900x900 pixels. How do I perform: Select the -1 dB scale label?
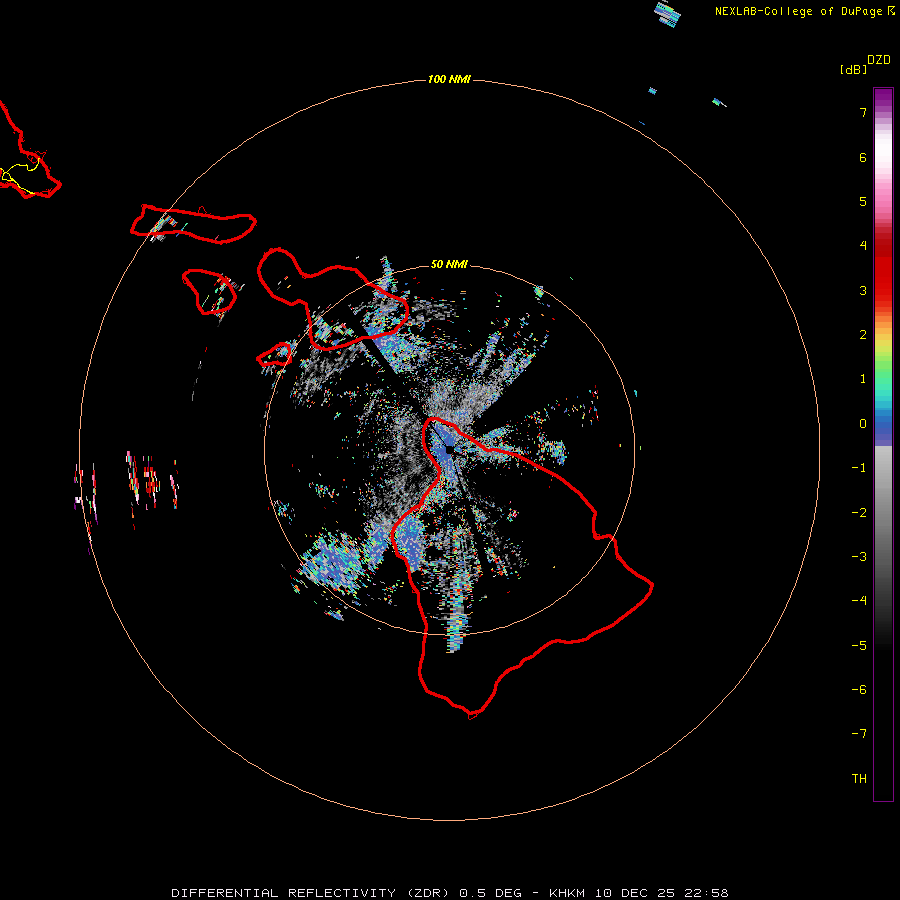click(x=859, y=468)
